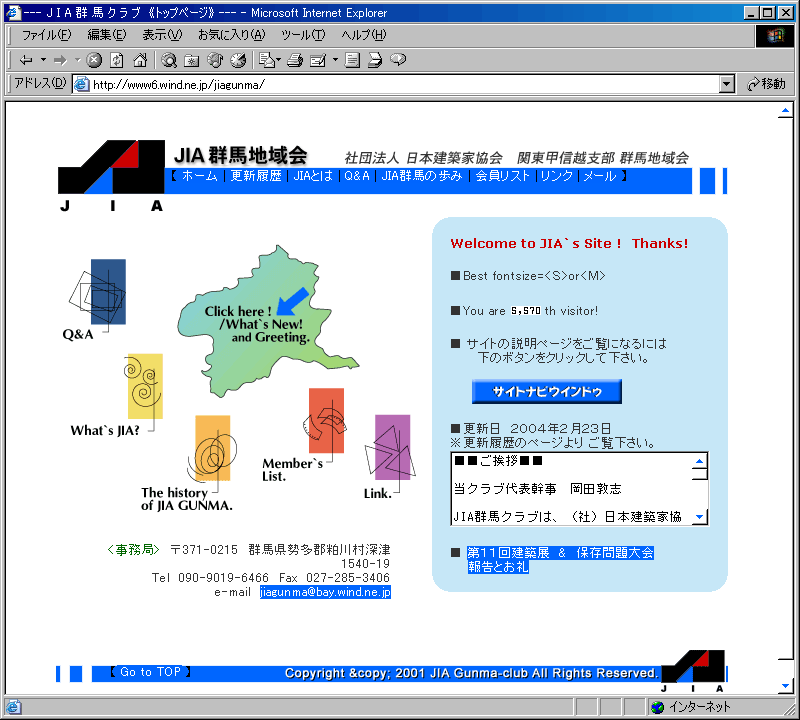Click the up arrow of the greeting text box
Screen dimensions: 800x720
(x=699, y=461)
